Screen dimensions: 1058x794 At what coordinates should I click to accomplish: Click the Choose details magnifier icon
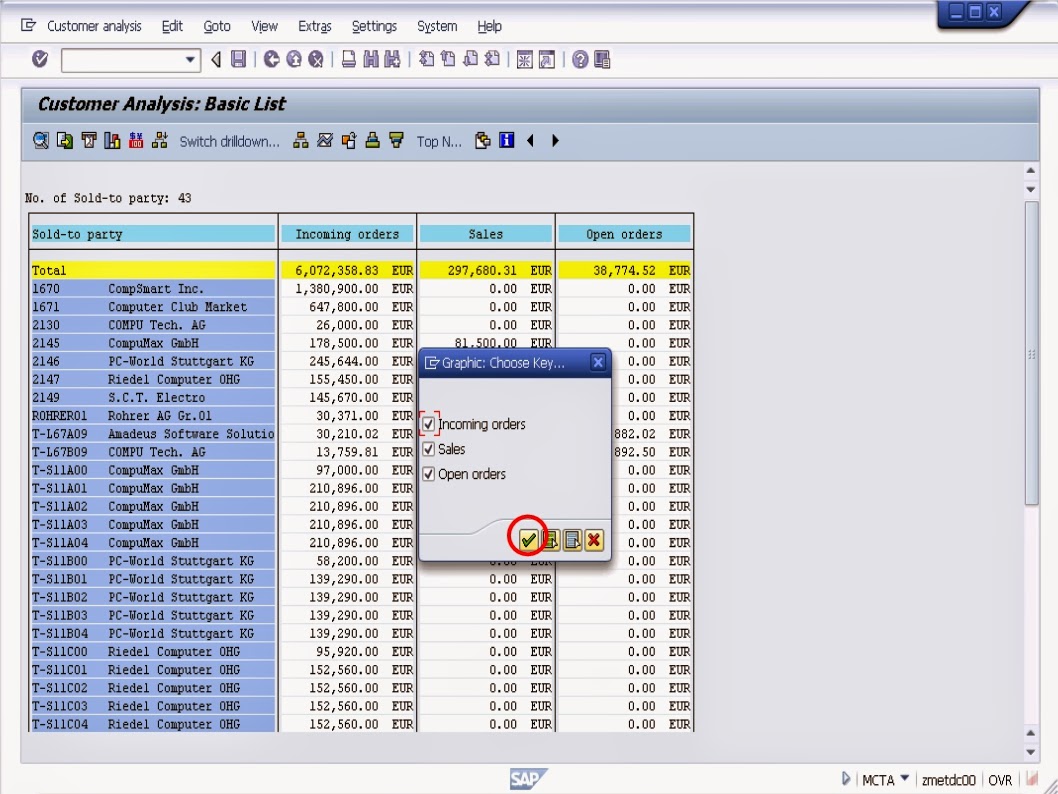pos(40,140)
